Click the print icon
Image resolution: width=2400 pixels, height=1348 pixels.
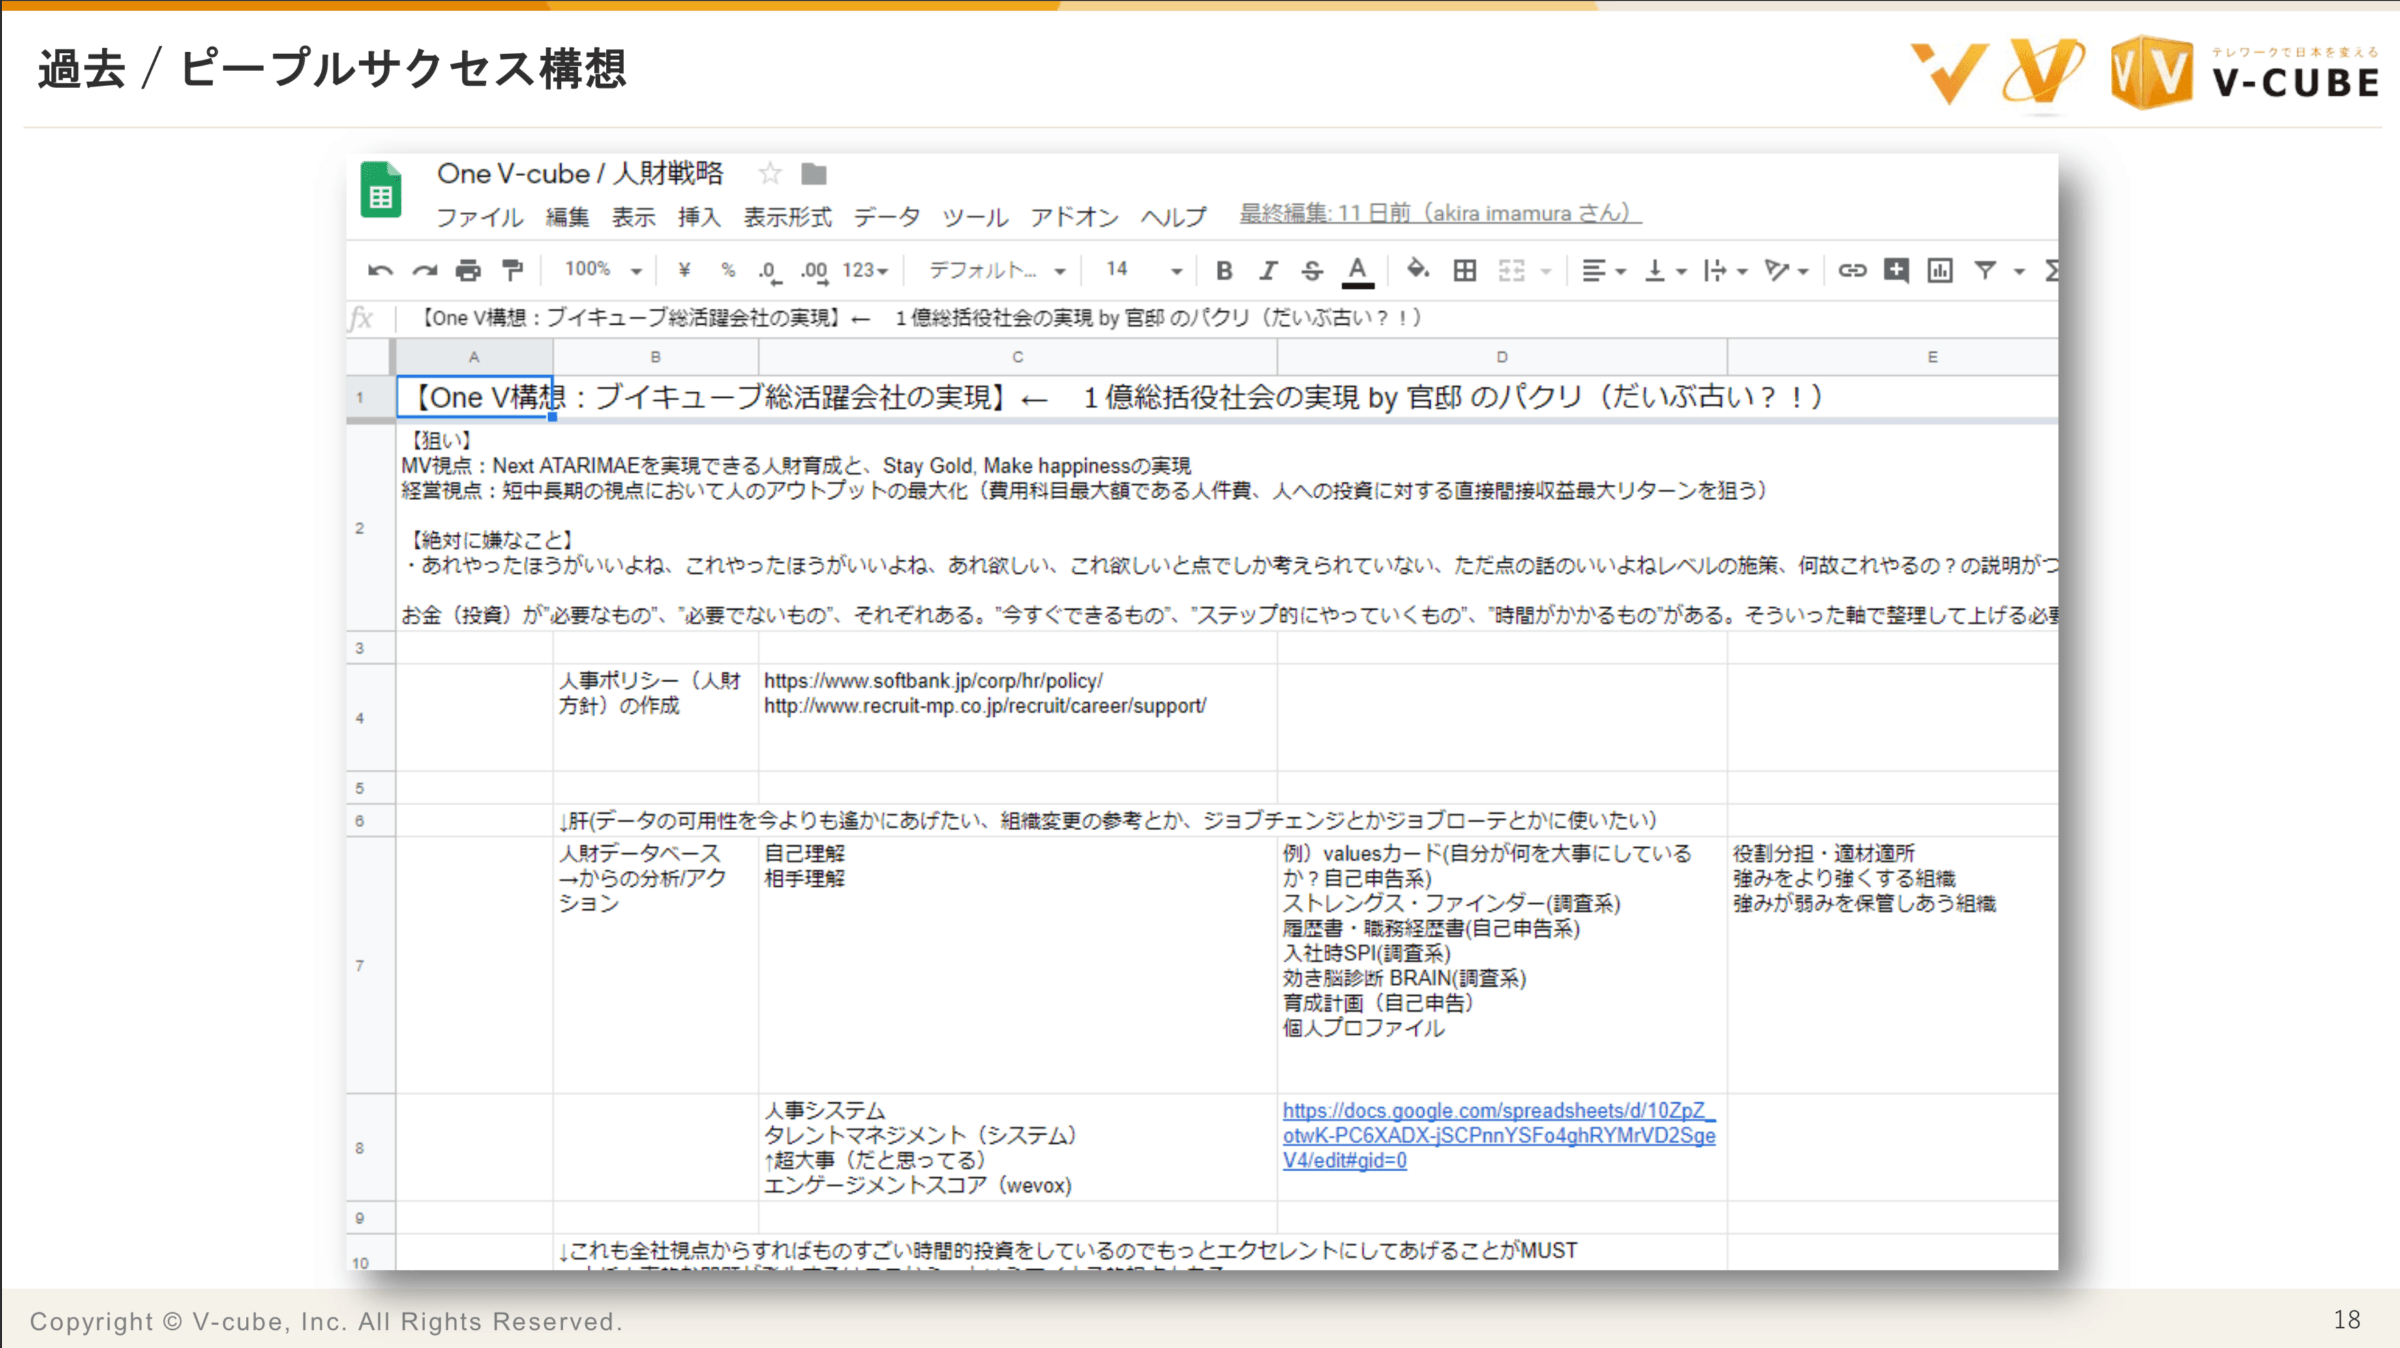(468, 270)
